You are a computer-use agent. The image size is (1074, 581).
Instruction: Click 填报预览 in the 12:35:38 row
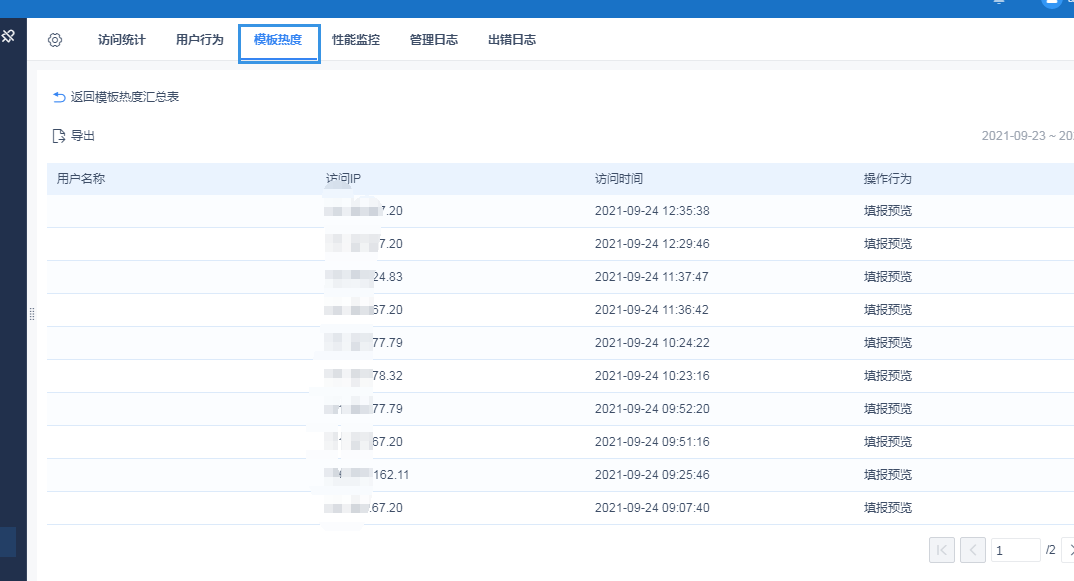888,211
